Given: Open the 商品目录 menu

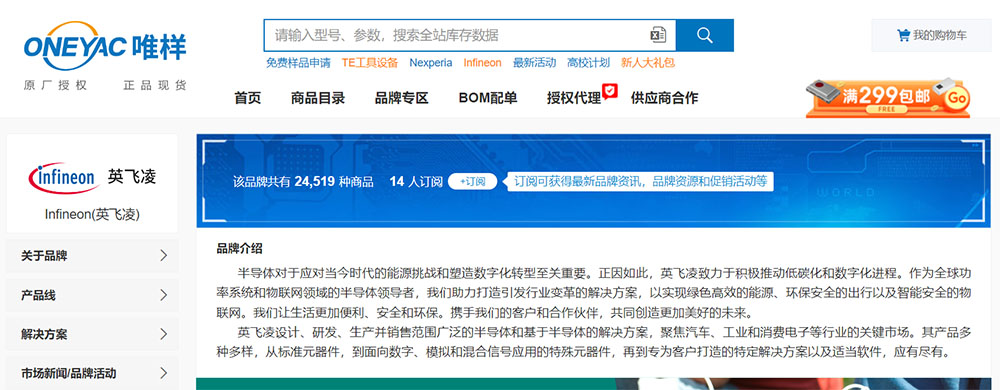Looking at the screenshot, I should (318, 98).
